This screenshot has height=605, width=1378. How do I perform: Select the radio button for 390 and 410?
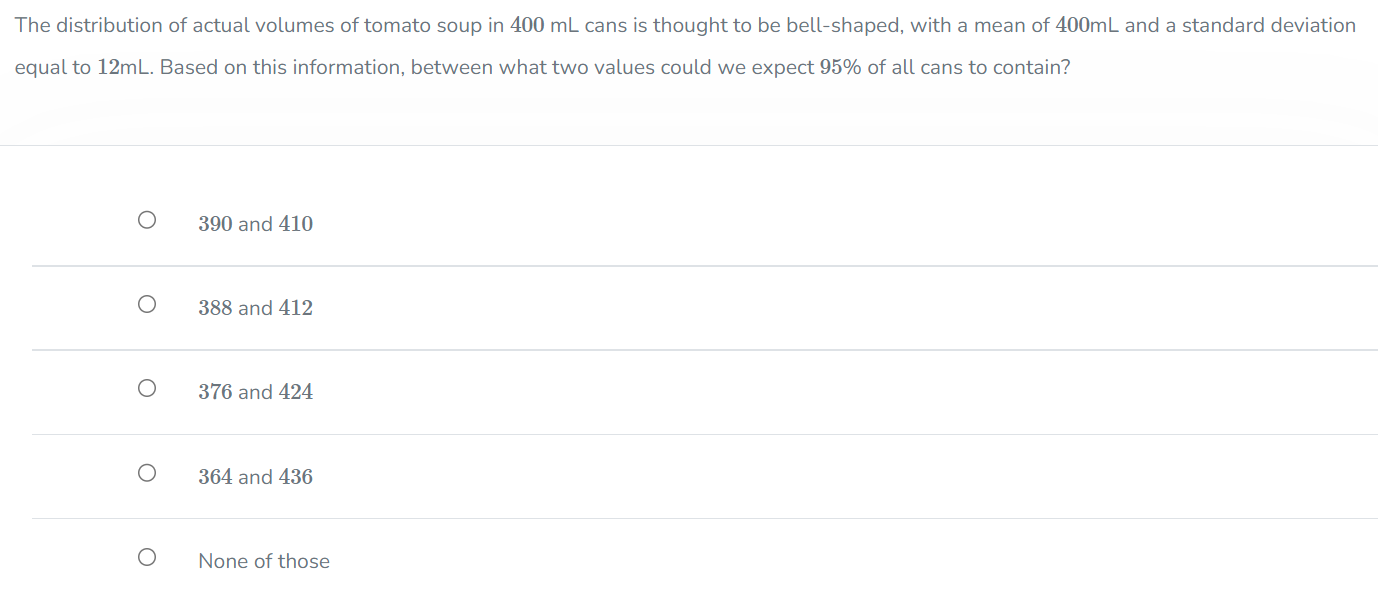coord(147,220)
